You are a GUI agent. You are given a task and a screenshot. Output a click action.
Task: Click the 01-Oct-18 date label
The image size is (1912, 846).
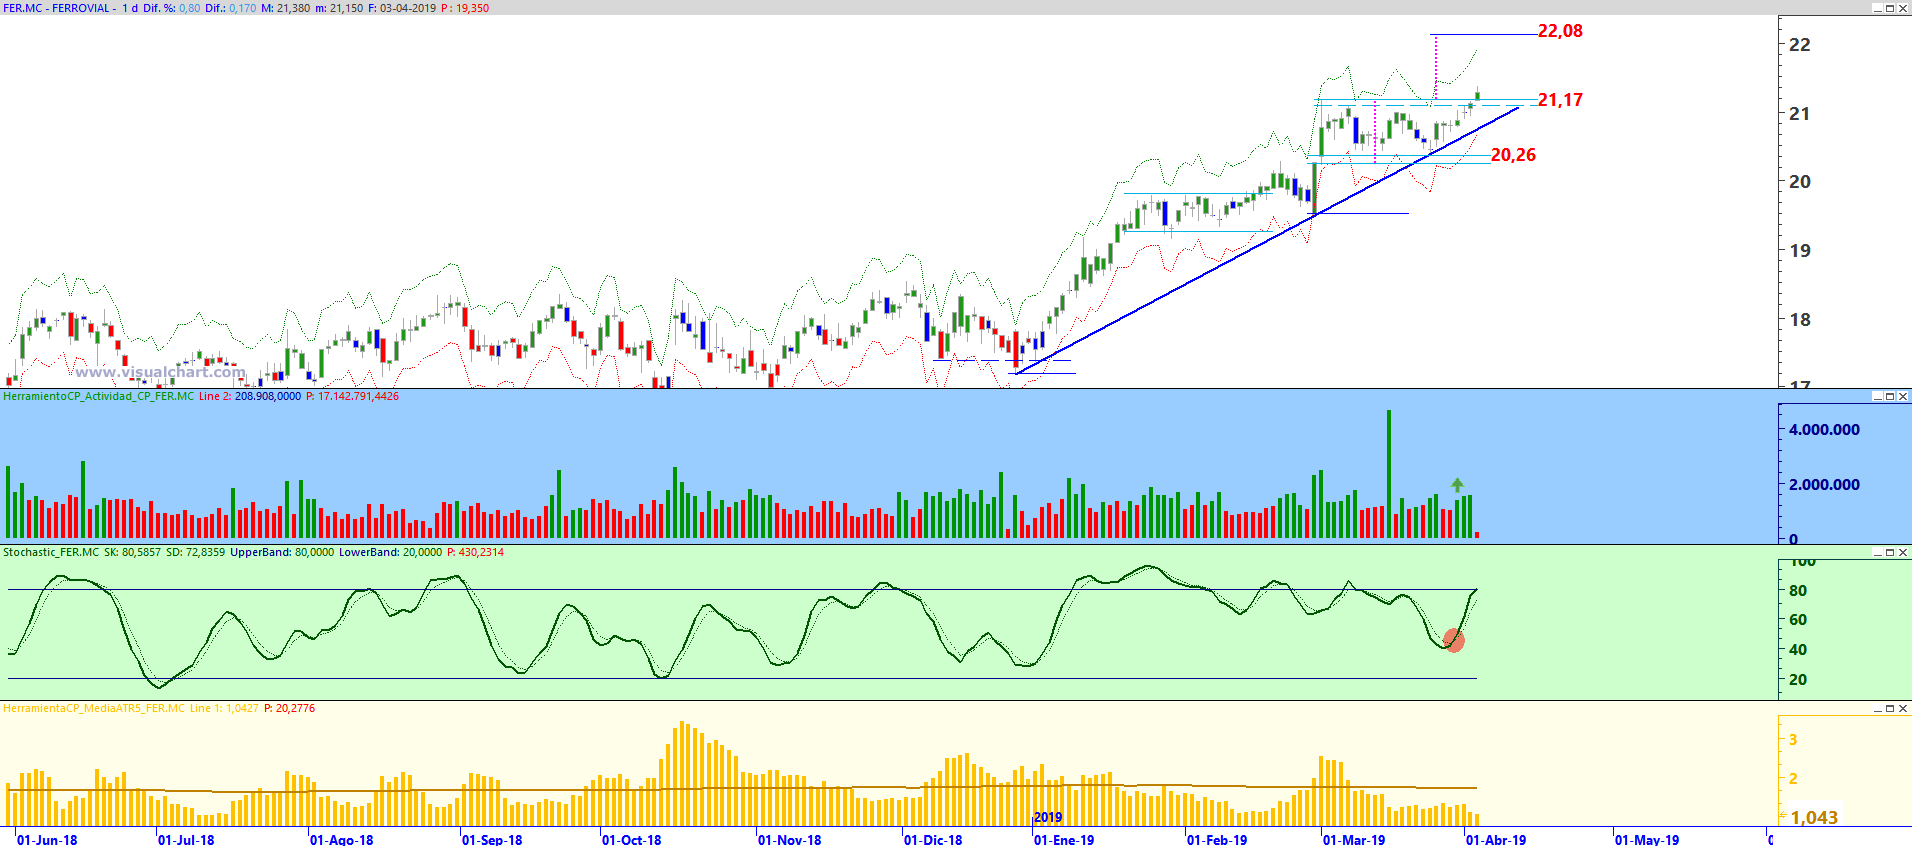tap(631, 839)
